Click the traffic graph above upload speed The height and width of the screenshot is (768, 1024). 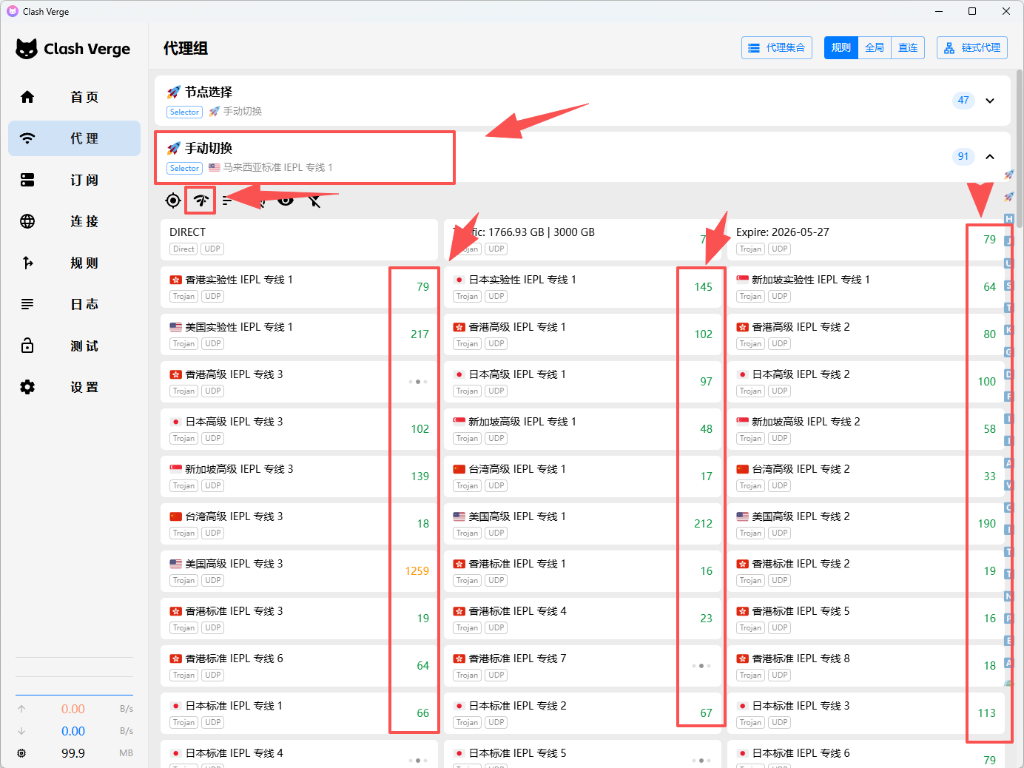pyautogui.click(x=74, y=676)
